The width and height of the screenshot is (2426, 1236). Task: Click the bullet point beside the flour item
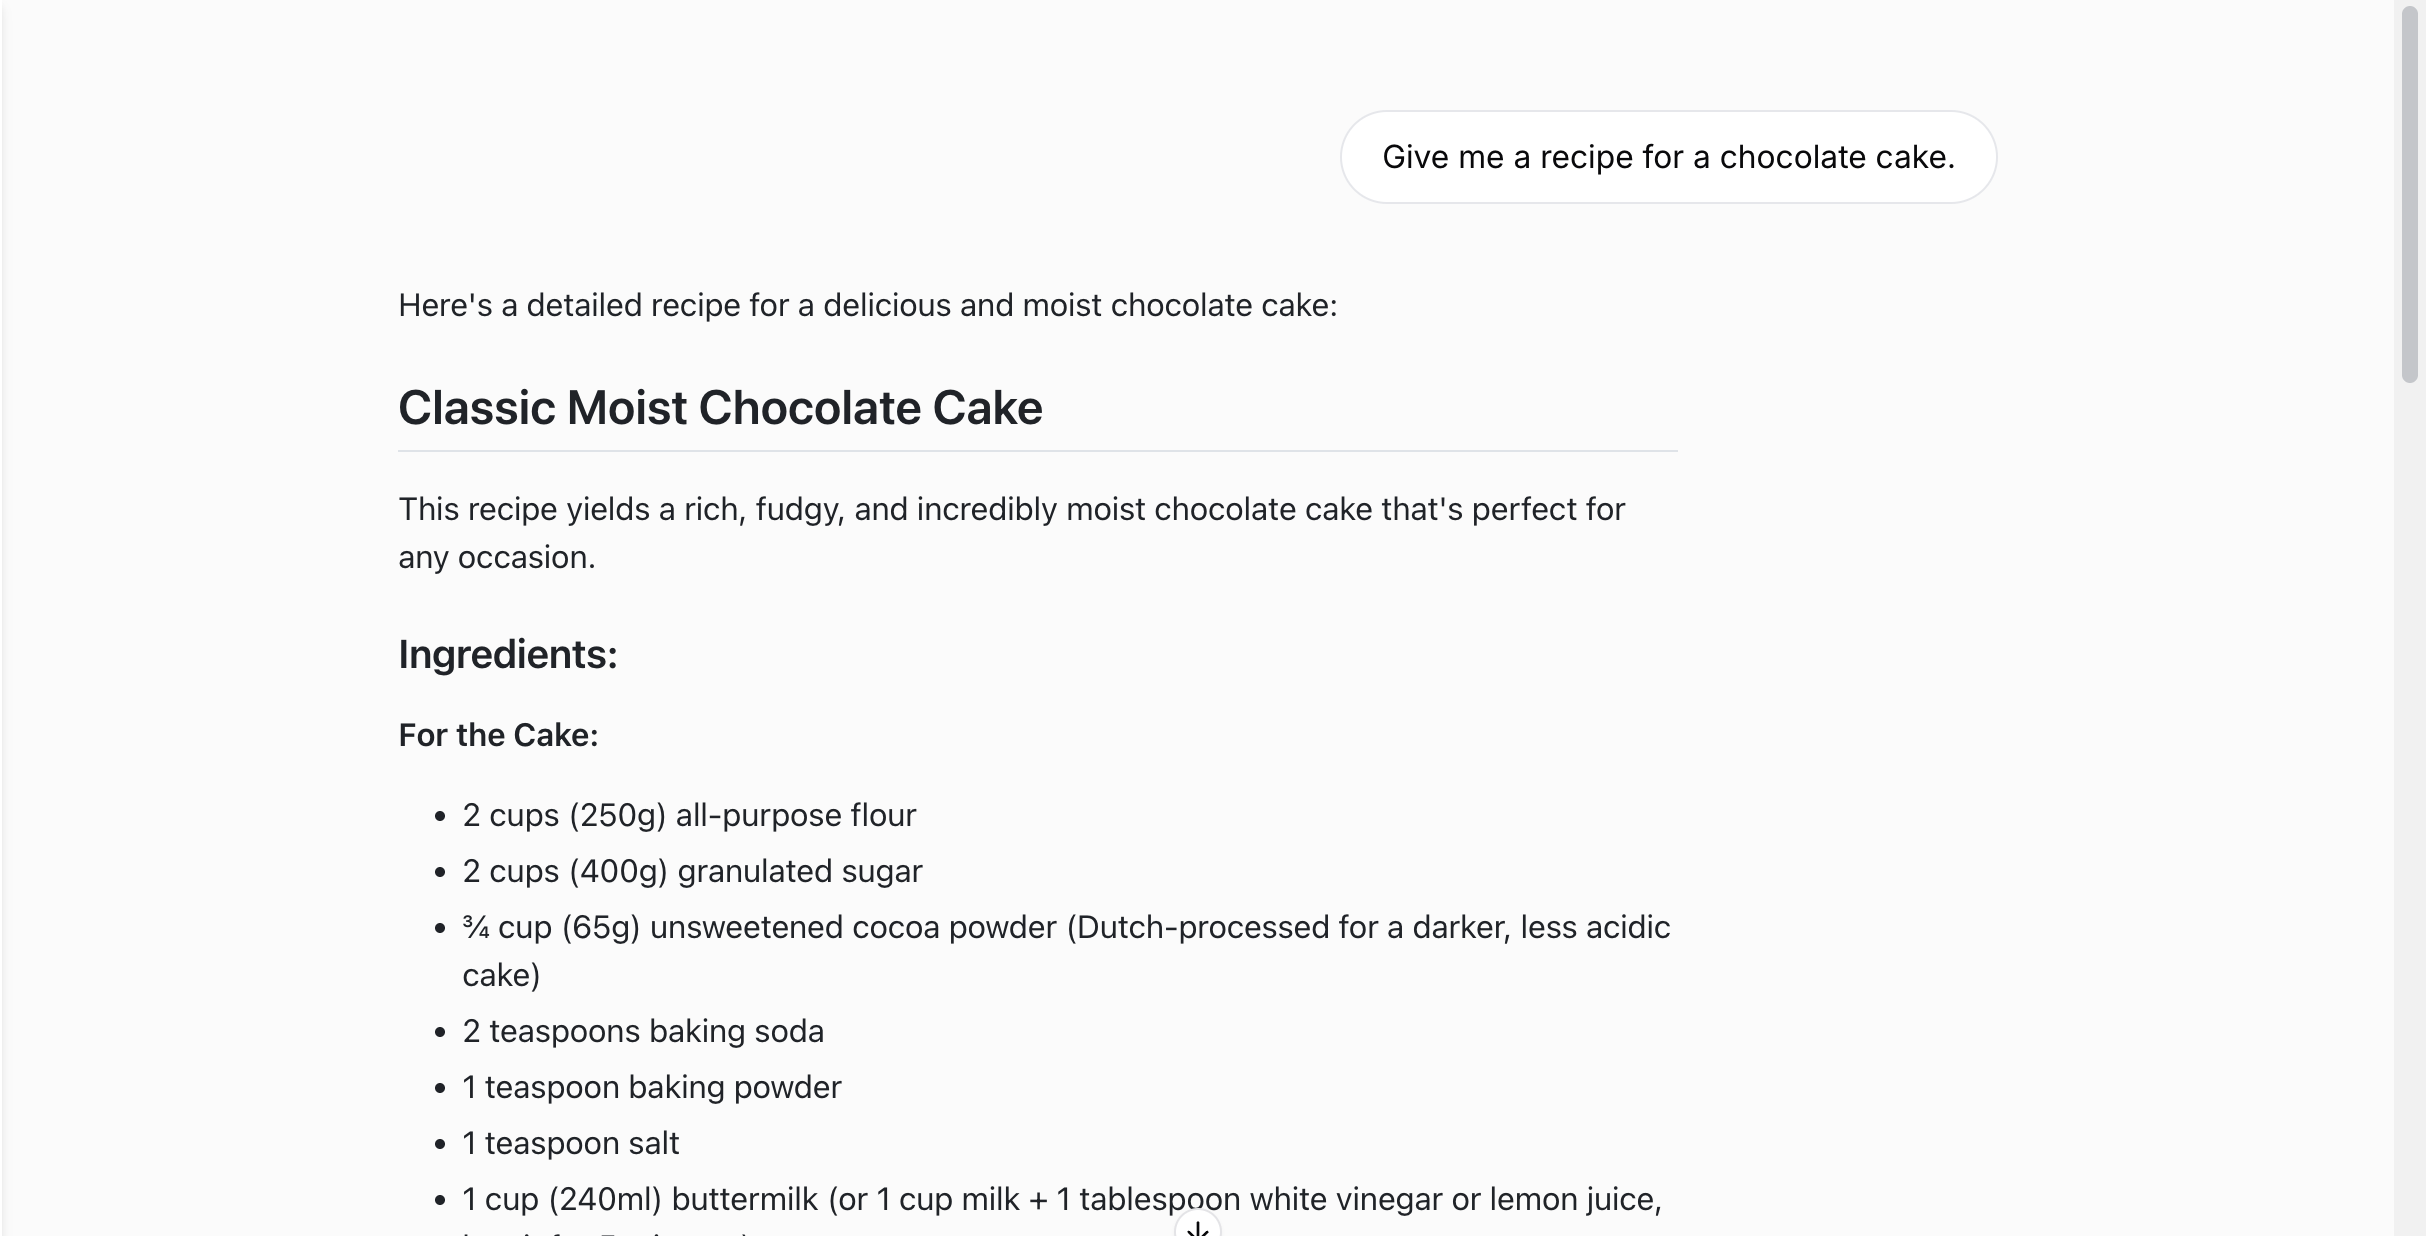(440, 817)
